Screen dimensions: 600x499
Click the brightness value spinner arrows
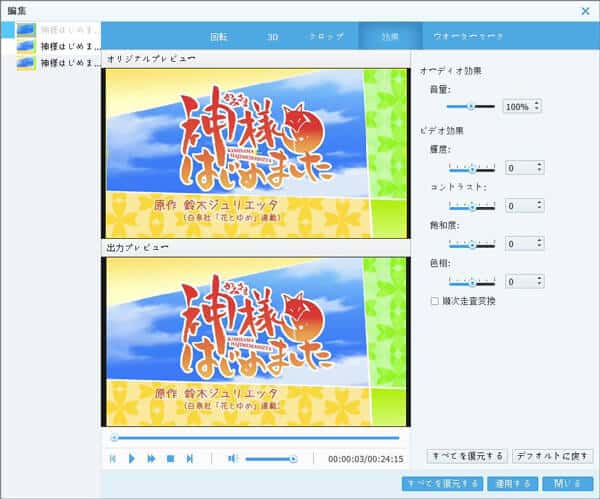tap(537, 168)
